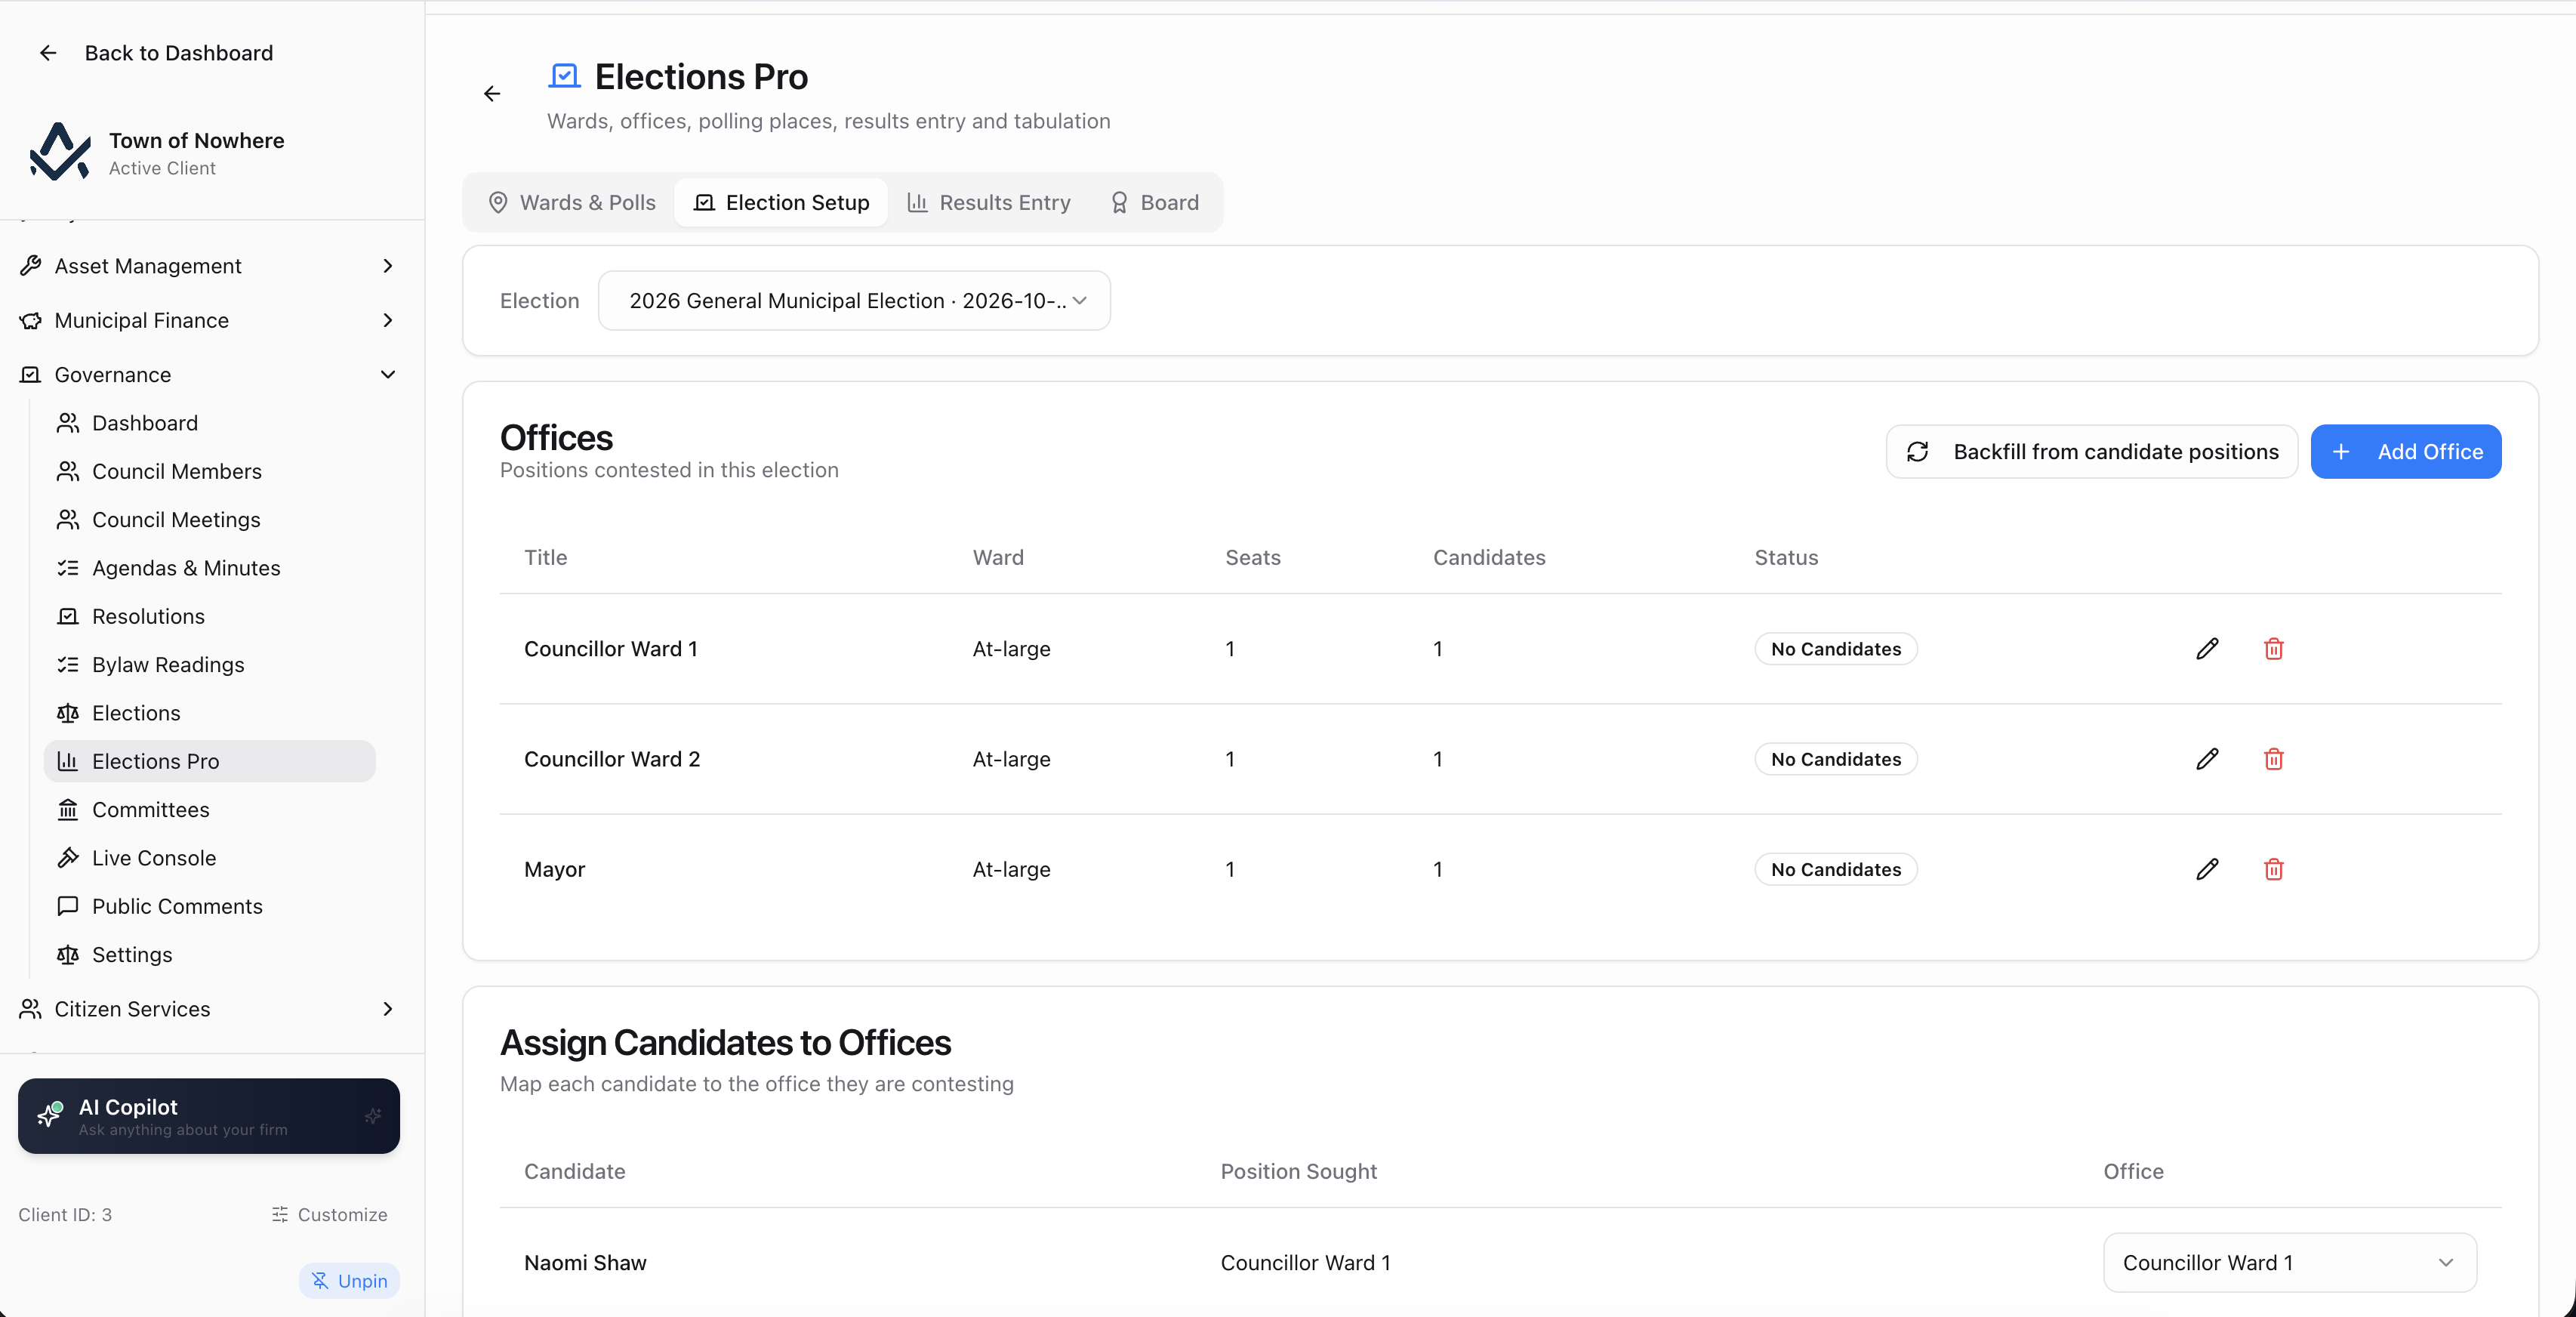2576x1317 pixels.
Task: Delete the Councillor Ward 2 office
Action: (2273, 759)
